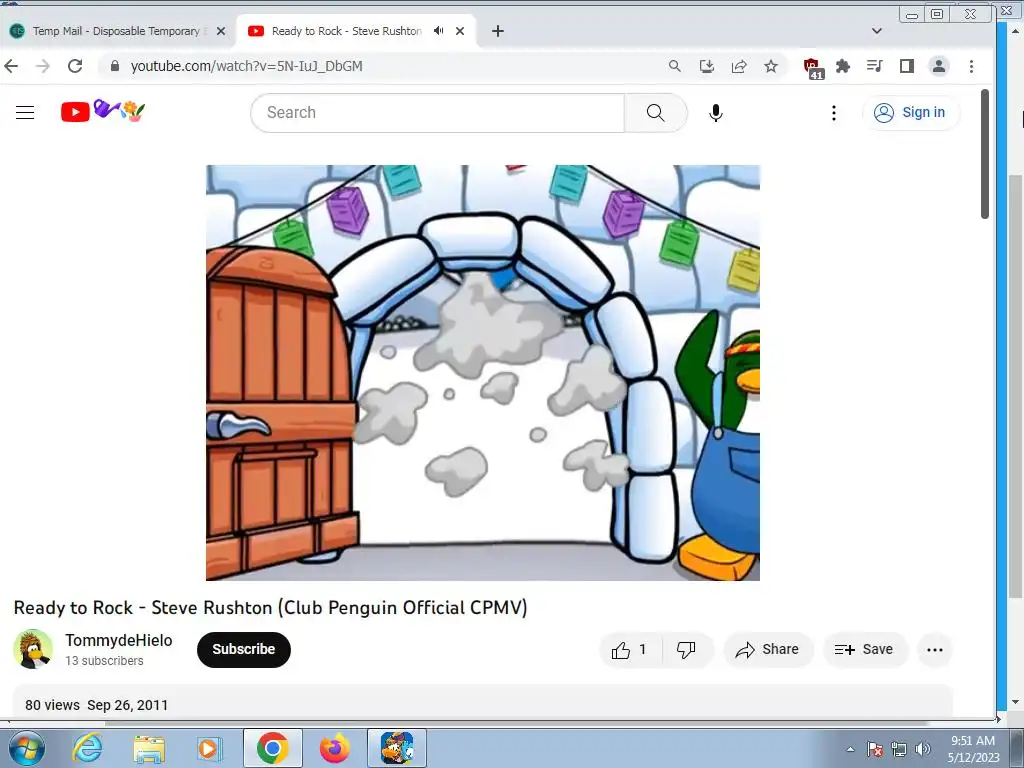The height and width of the screenshot is (768, 1024).
Task: Open the Extensions puzzle icon
Action: (x=843, y=66)
